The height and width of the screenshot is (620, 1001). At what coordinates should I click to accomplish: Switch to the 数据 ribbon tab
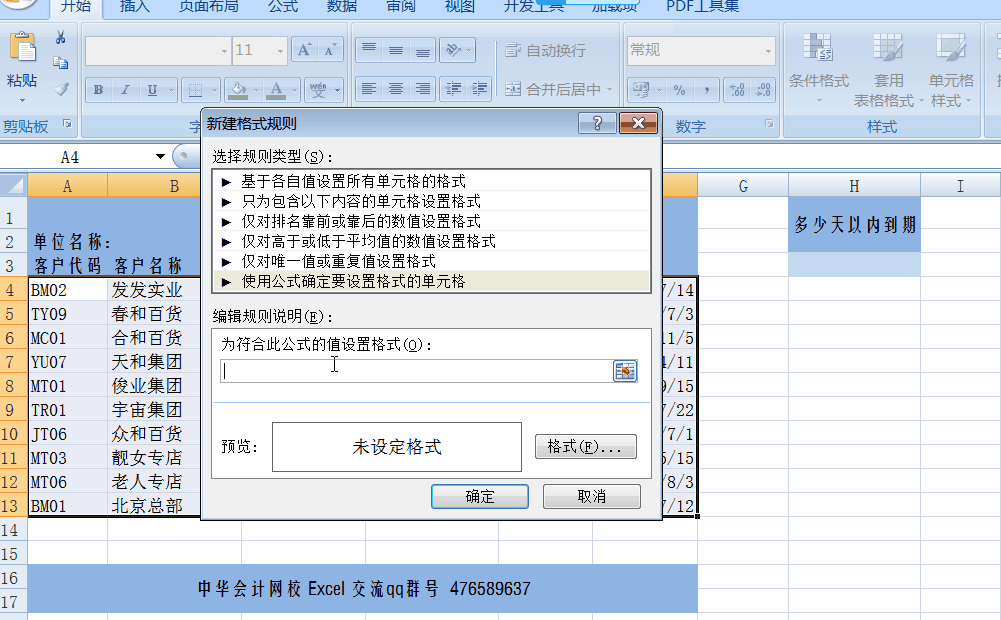pyautogui.click(x=340, y=8)
